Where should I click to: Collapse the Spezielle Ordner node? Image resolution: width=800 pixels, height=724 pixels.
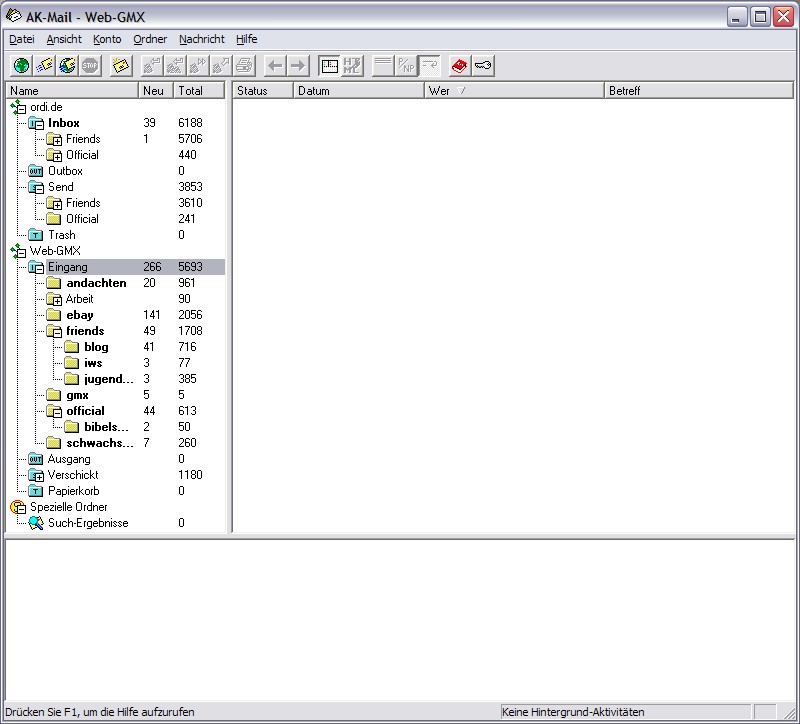coord(21,509)
